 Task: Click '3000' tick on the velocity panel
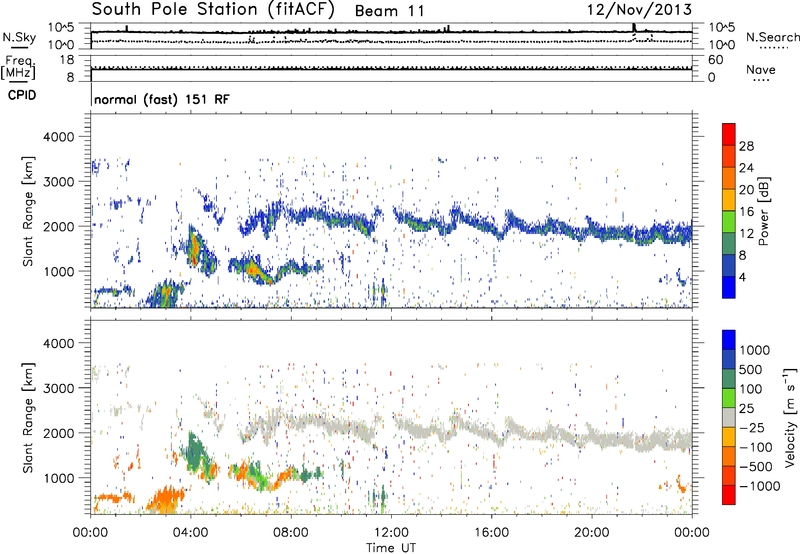click(x=58, y=388)
